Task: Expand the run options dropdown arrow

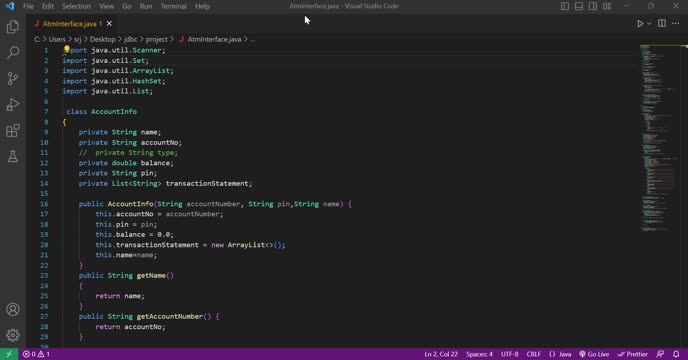Action: [649, 24]
